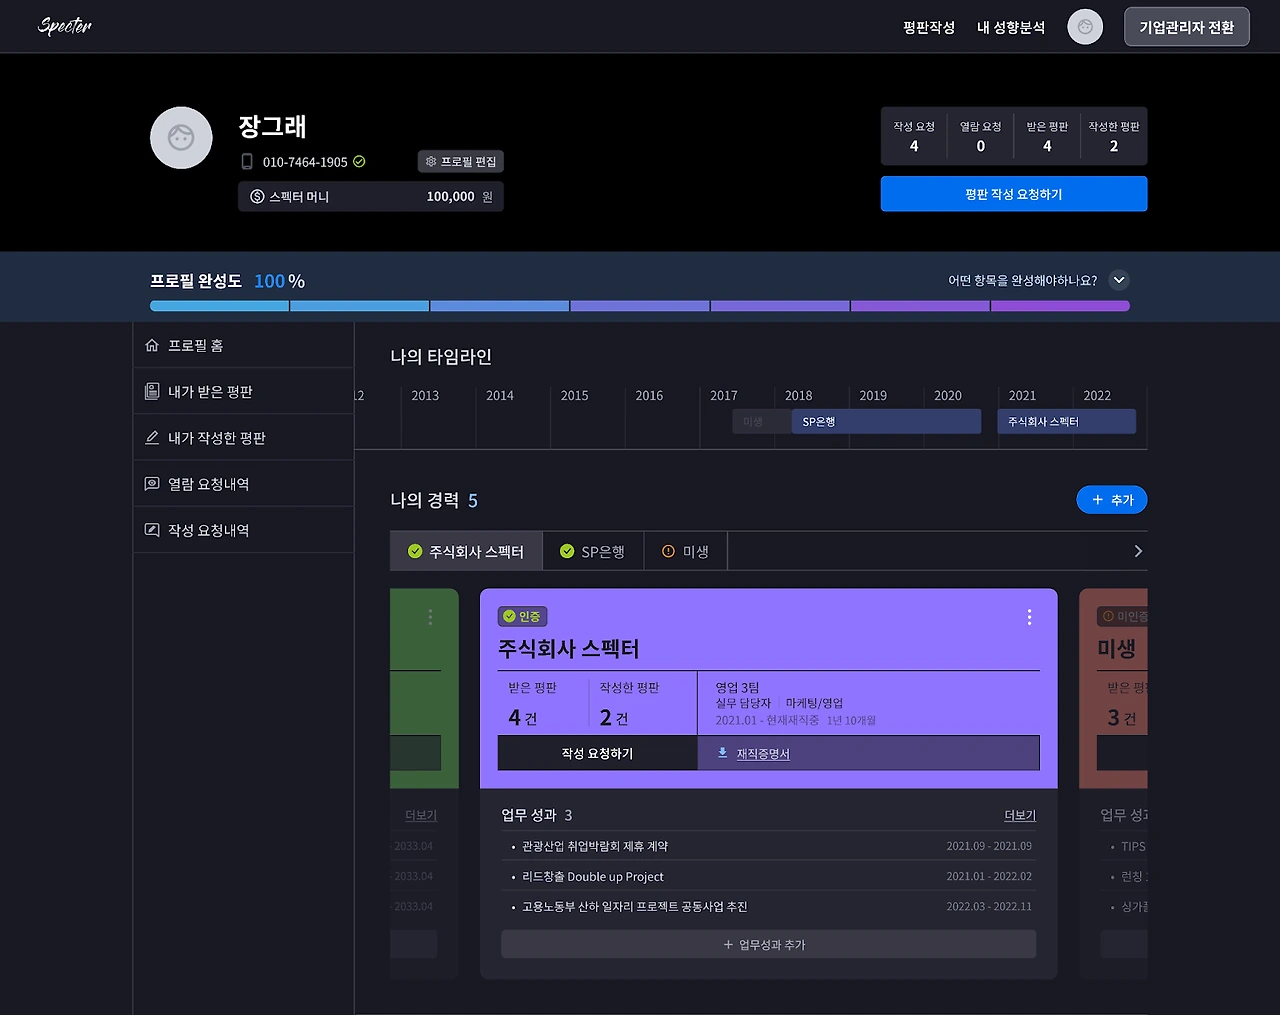This screenshot has width=1280, height=1015.
Task: Click the plus icon in 추가 button
Action: [x=1097, y=500]
